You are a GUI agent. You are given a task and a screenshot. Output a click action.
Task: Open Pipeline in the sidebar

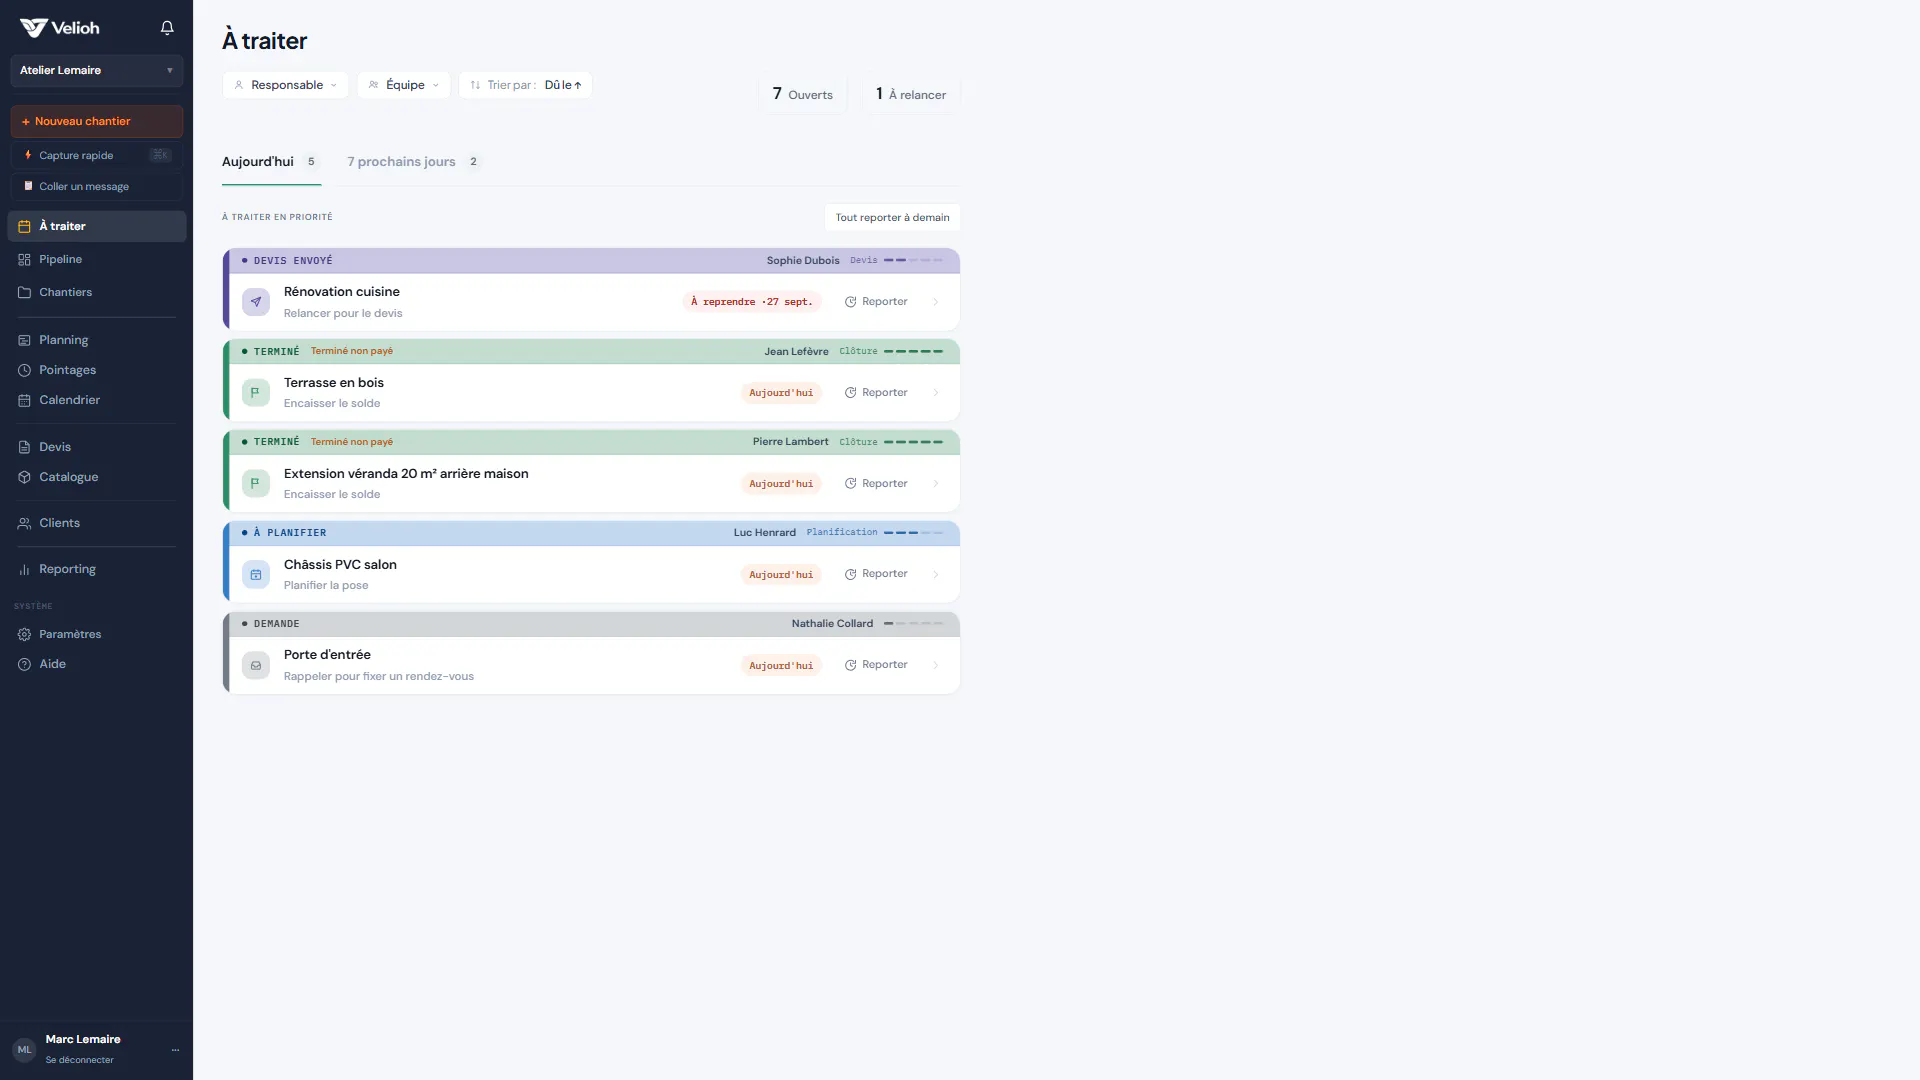click(x=96, y=259)
